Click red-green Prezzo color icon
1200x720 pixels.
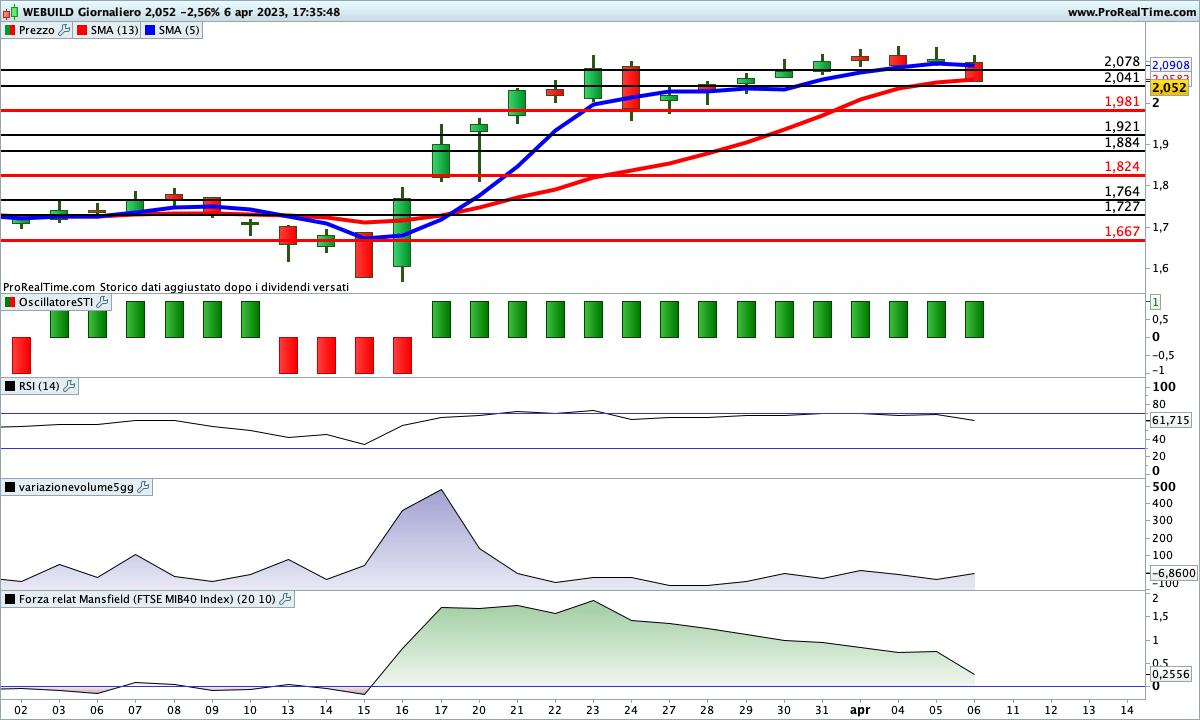[10, 30]
